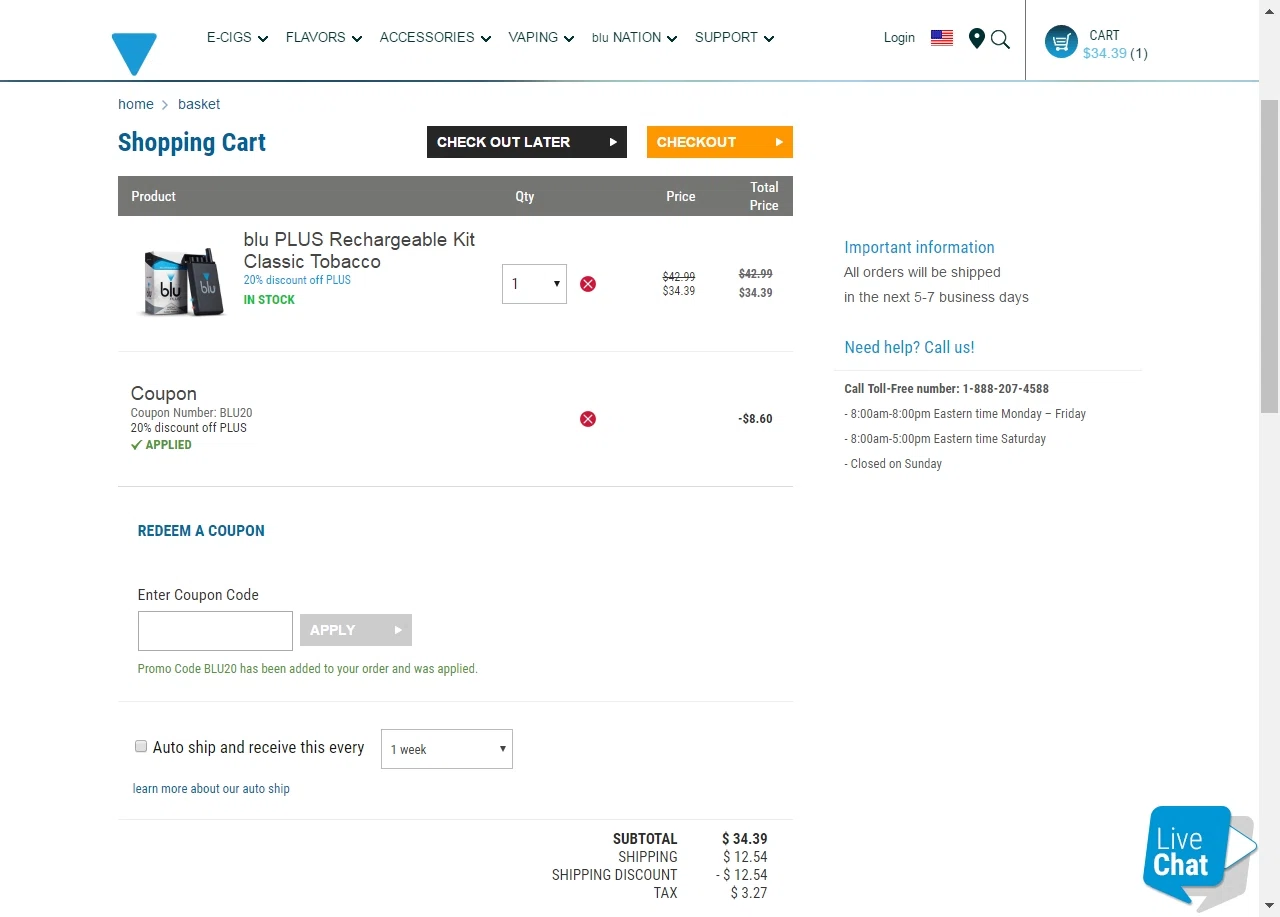The image size is (1280, 917).
Task: Click the APPLY coupon button
Action: point(356,630)
